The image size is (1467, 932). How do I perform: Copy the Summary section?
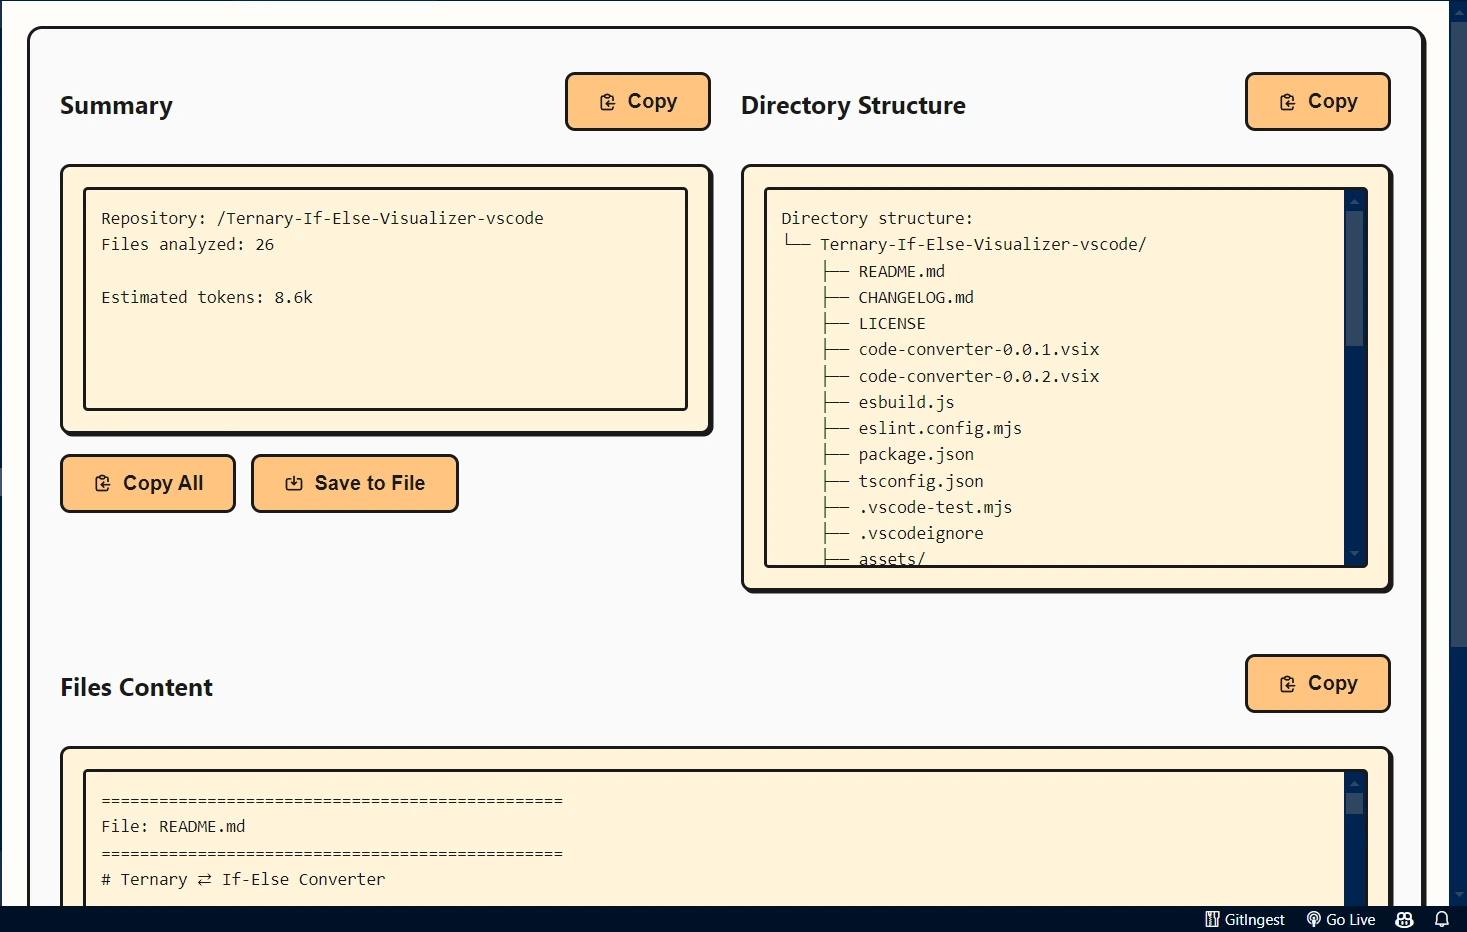(x=638, y=101)
